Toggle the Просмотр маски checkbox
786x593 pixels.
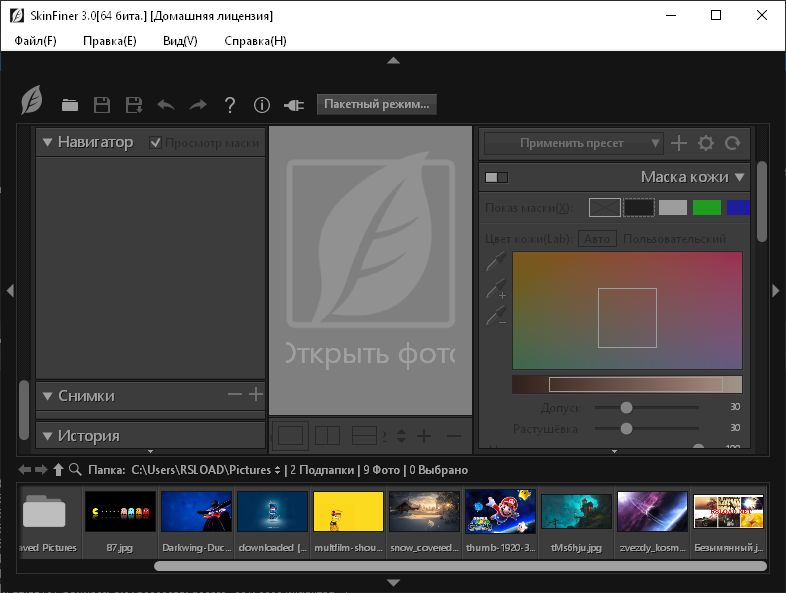[155, 142]
